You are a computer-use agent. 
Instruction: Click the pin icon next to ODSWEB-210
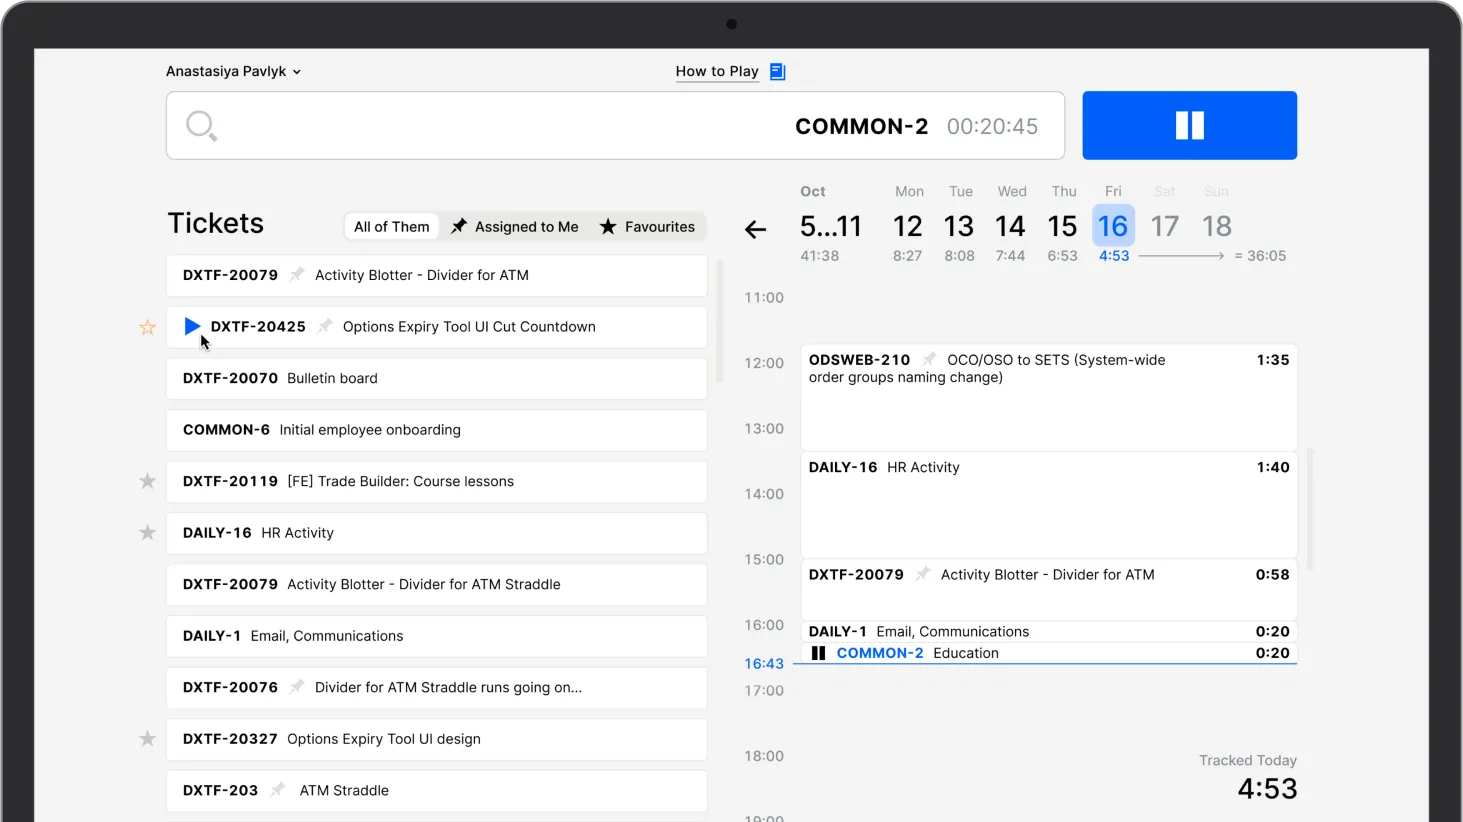coord(928,359)
